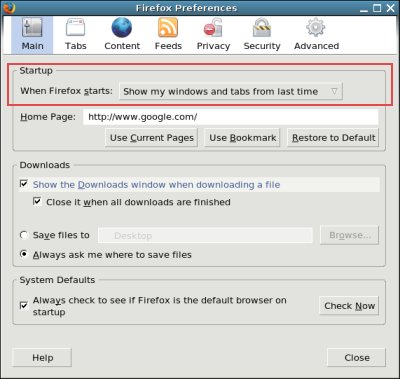Click the Close button at bottom

(x=357, y=358)
